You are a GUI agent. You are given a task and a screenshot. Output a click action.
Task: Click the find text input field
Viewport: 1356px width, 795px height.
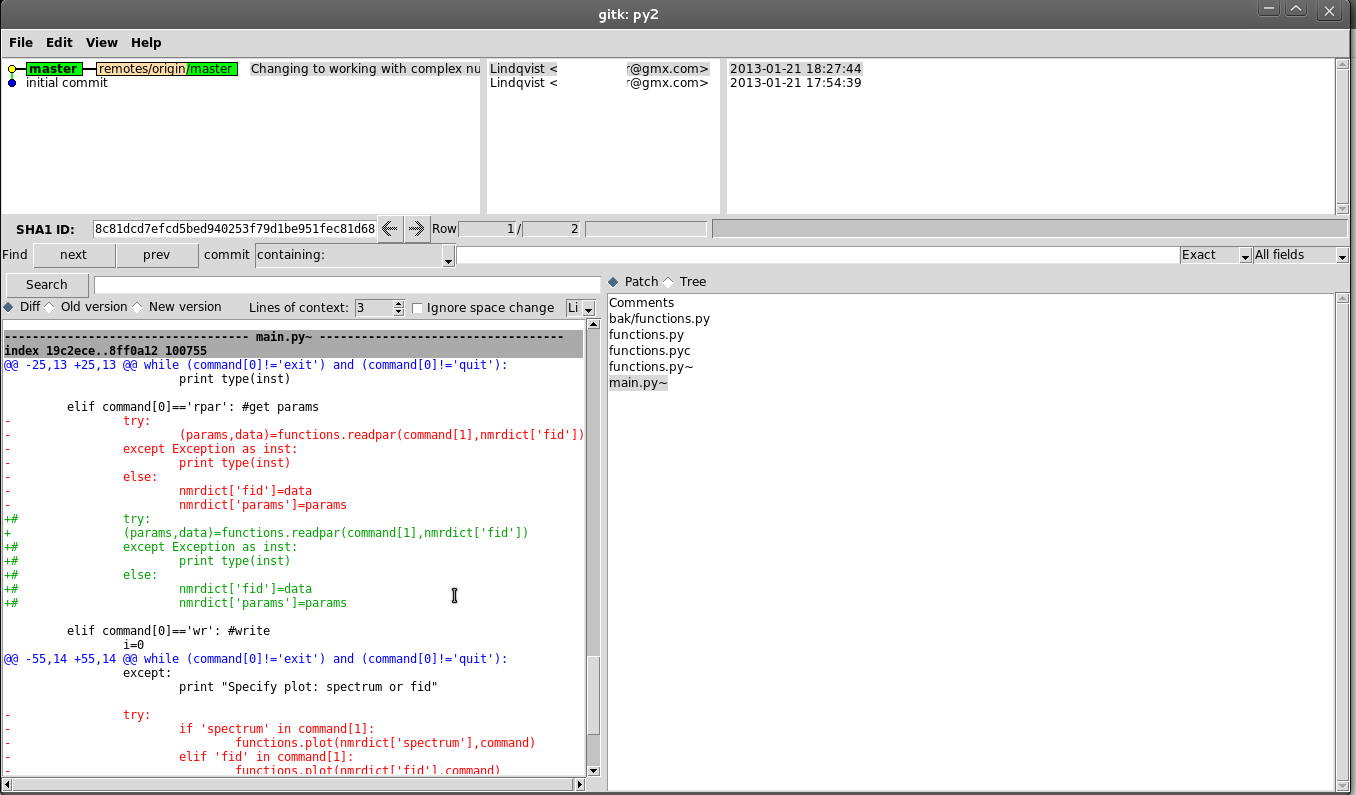818,255
